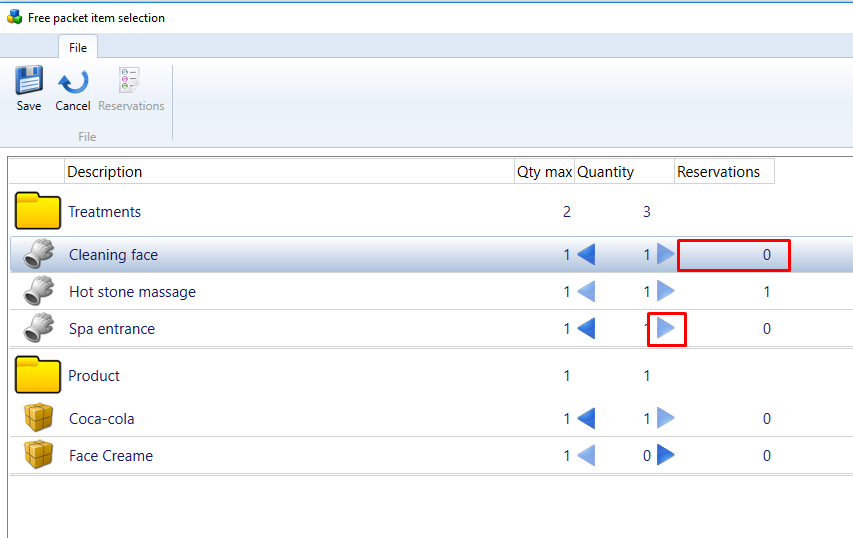This screenshot has width=853, height=538.
Task: Increase quantity for Cleaning face
Action: pyautogui.click(x=666, y=254)
